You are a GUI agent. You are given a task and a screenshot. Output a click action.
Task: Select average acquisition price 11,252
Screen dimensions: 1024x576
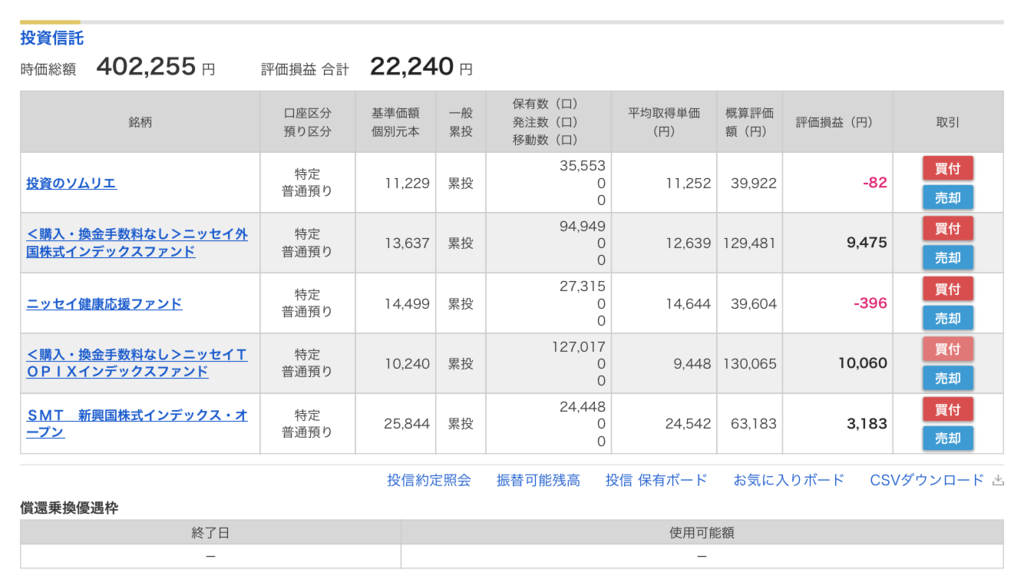click(688, 184)
